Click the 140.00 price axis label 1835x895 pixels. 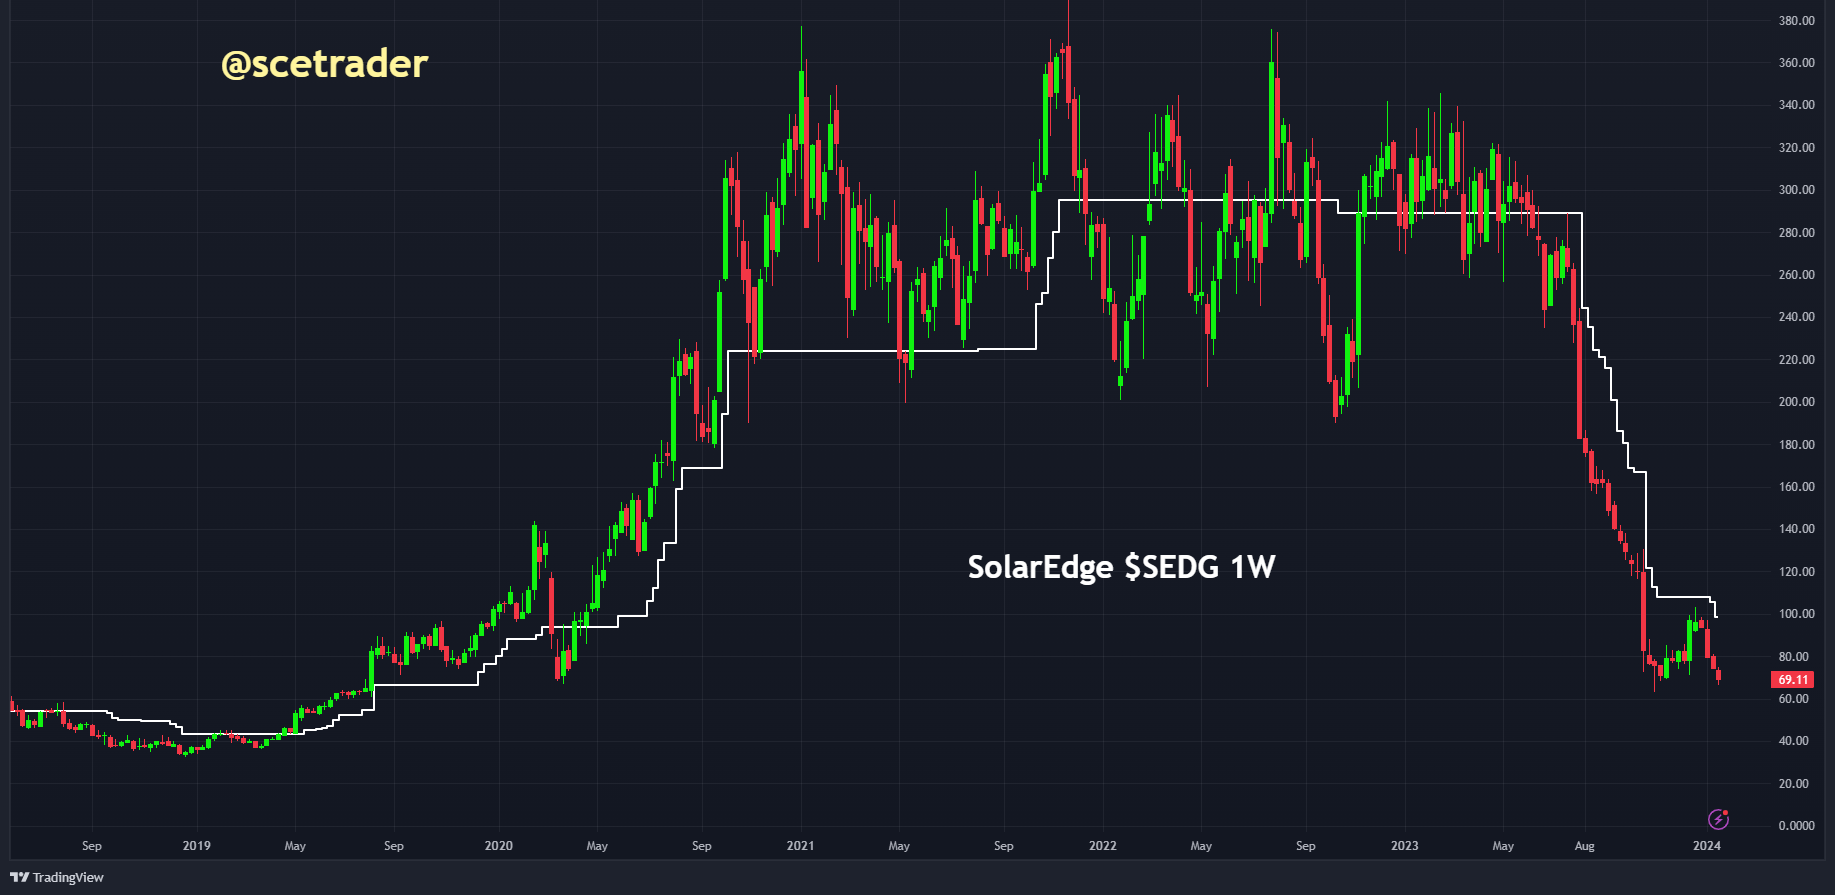(x=1796, y=528)
